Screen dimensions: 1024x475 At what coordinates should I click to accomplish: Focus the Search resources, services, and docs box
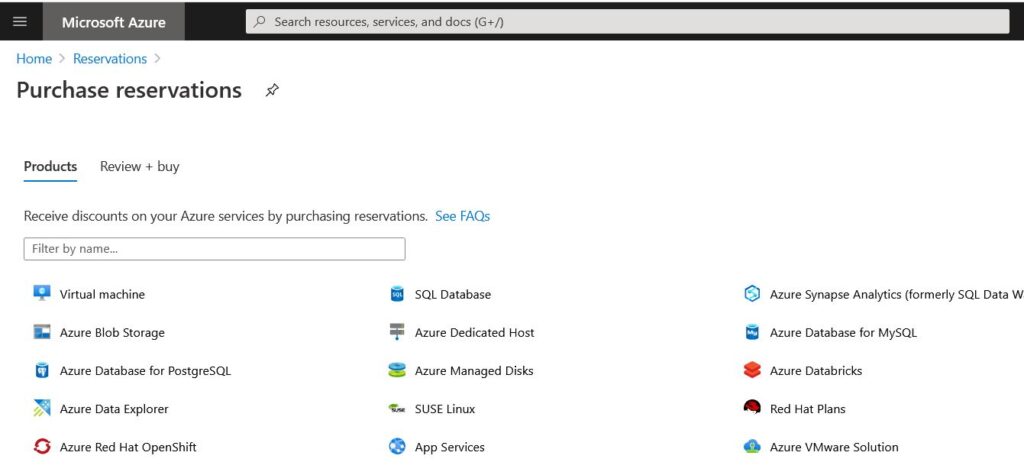point(627,22)
